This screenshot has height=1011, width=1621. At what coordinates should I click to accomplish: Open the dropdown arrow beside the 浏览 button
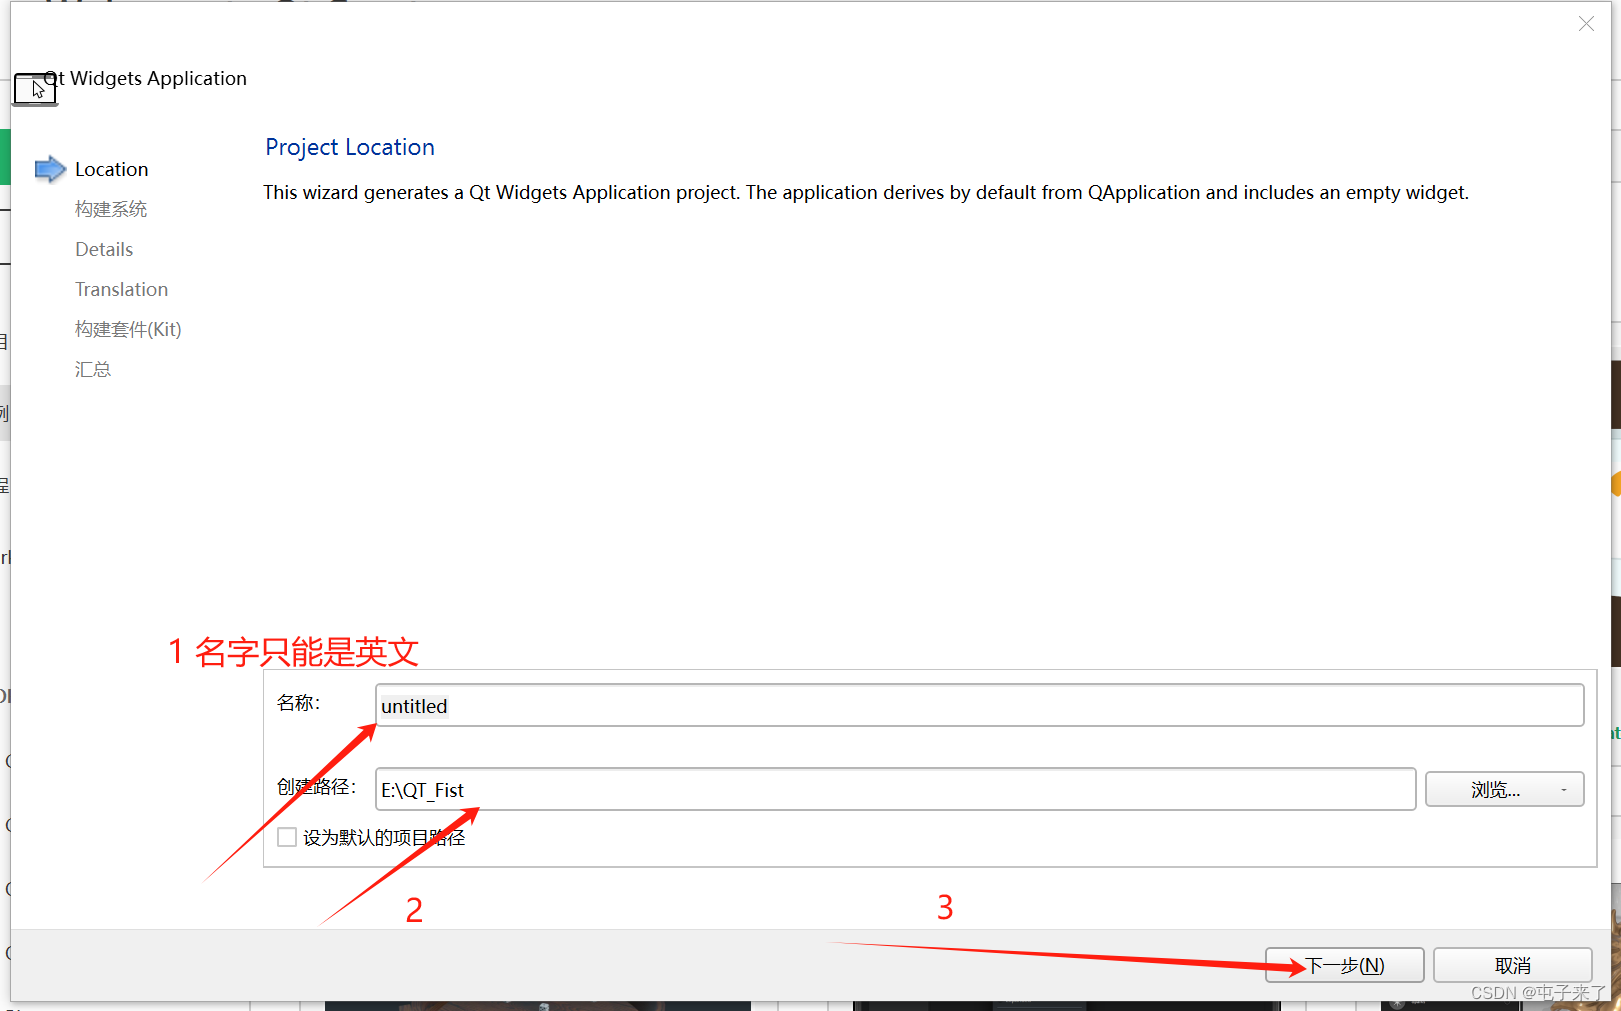pyautogui.click(x=1563, y=789)
